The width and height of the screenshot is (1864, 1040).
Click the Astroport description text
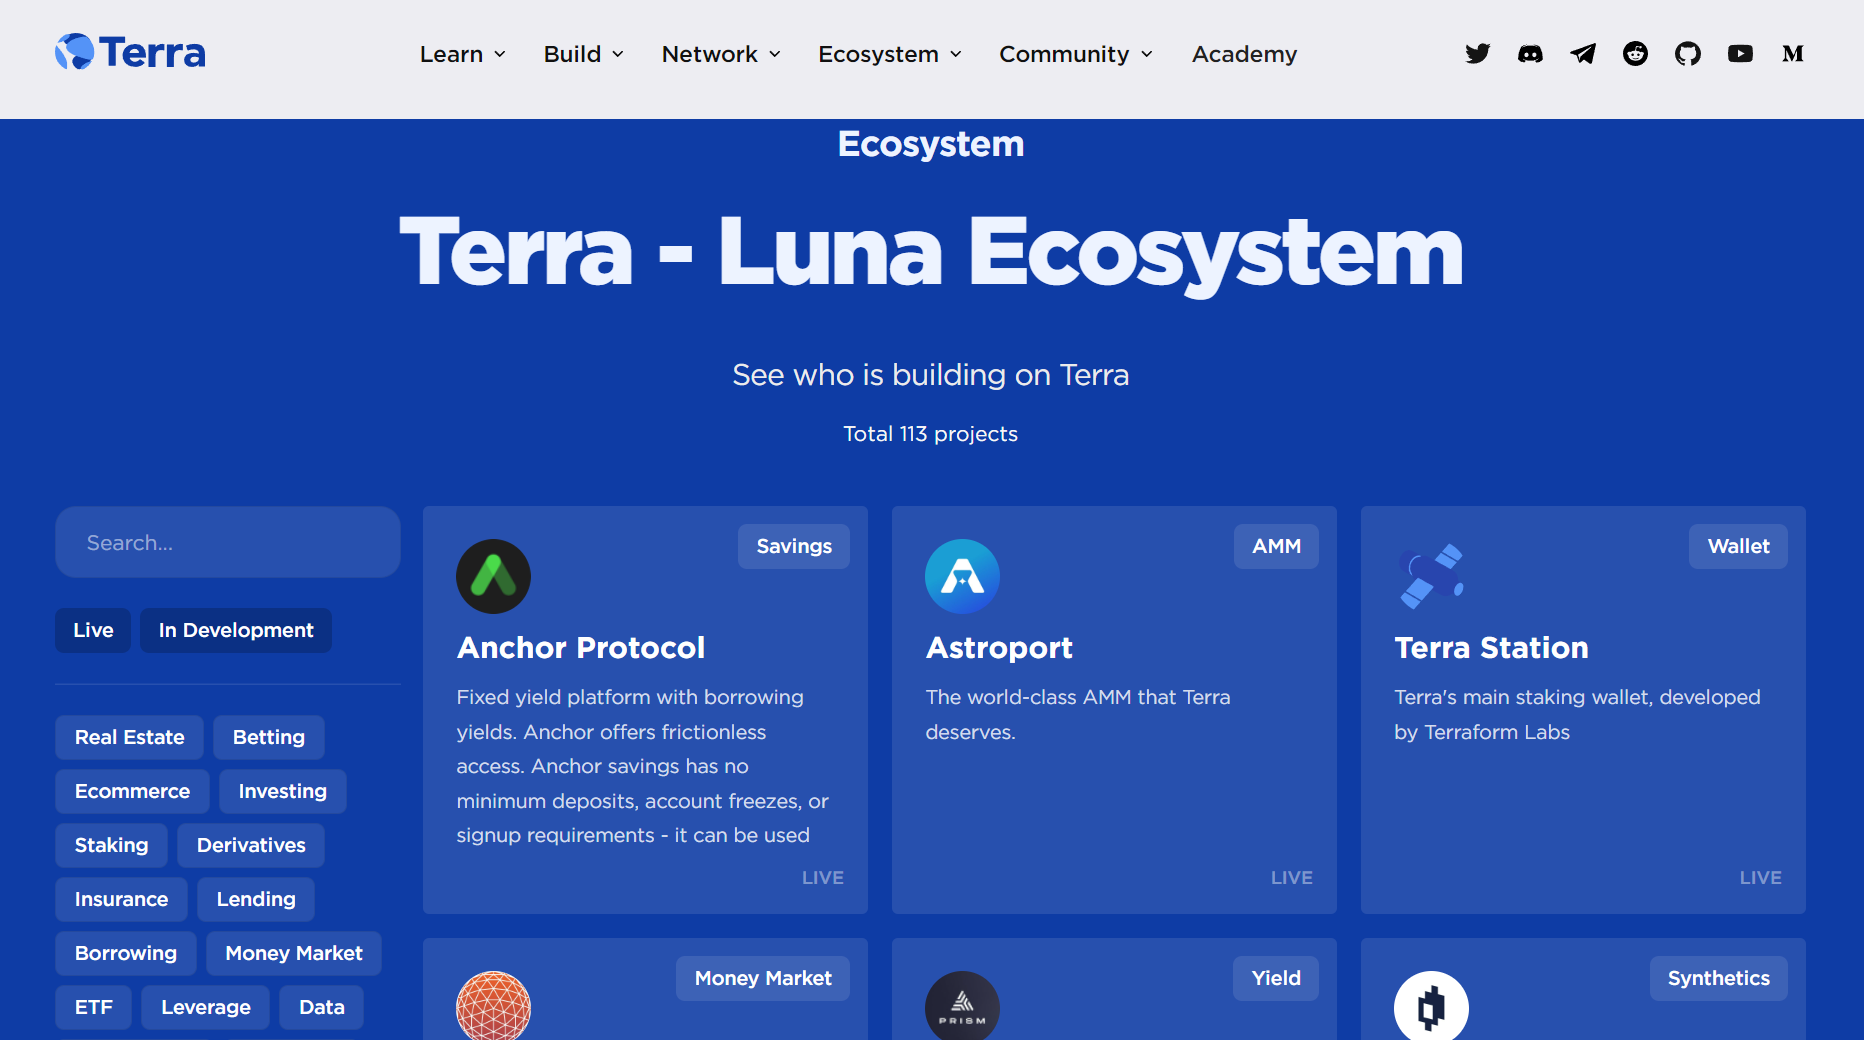coord(1078,714)
